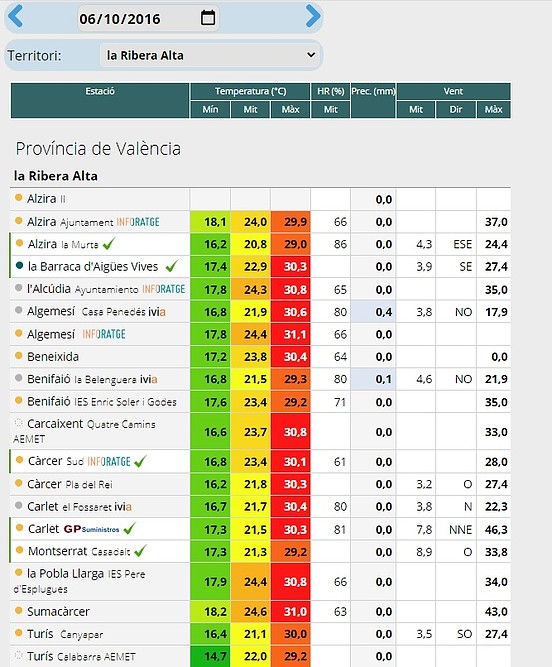This screenshot has height=667, width=552.
Task: Click the date field showing 06/10/2016
Action: tap(148, 18)
